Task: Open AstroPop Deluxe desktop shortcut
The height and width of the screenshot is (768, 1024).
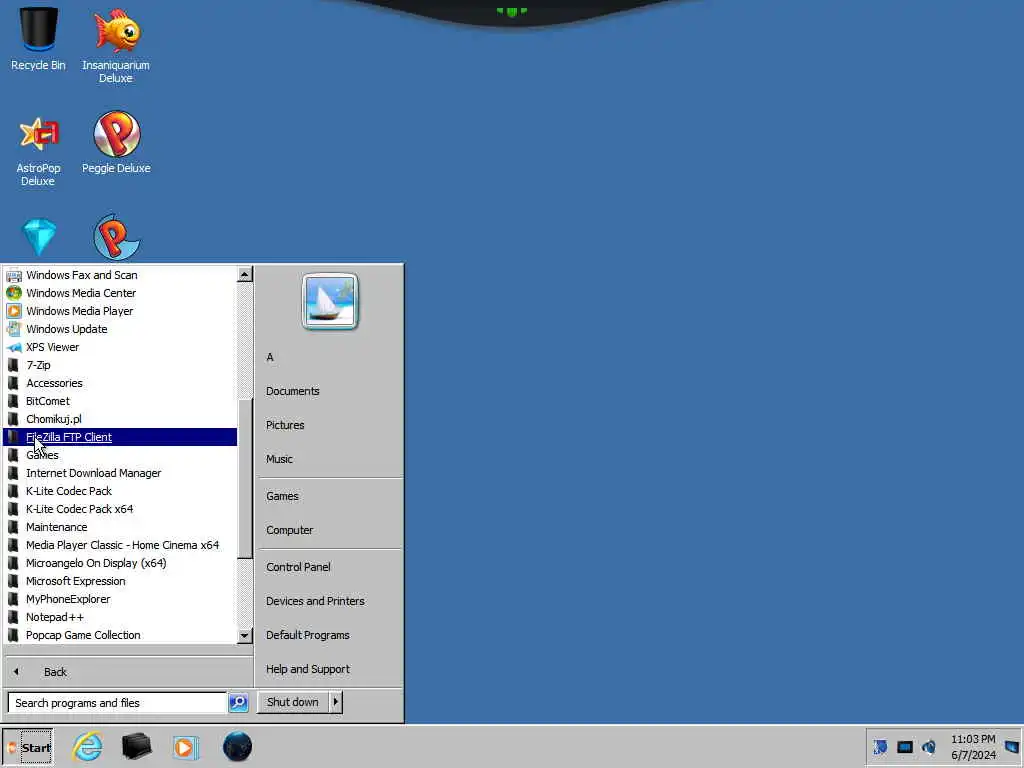Action: pyautogui.click(x=39, y=151)
